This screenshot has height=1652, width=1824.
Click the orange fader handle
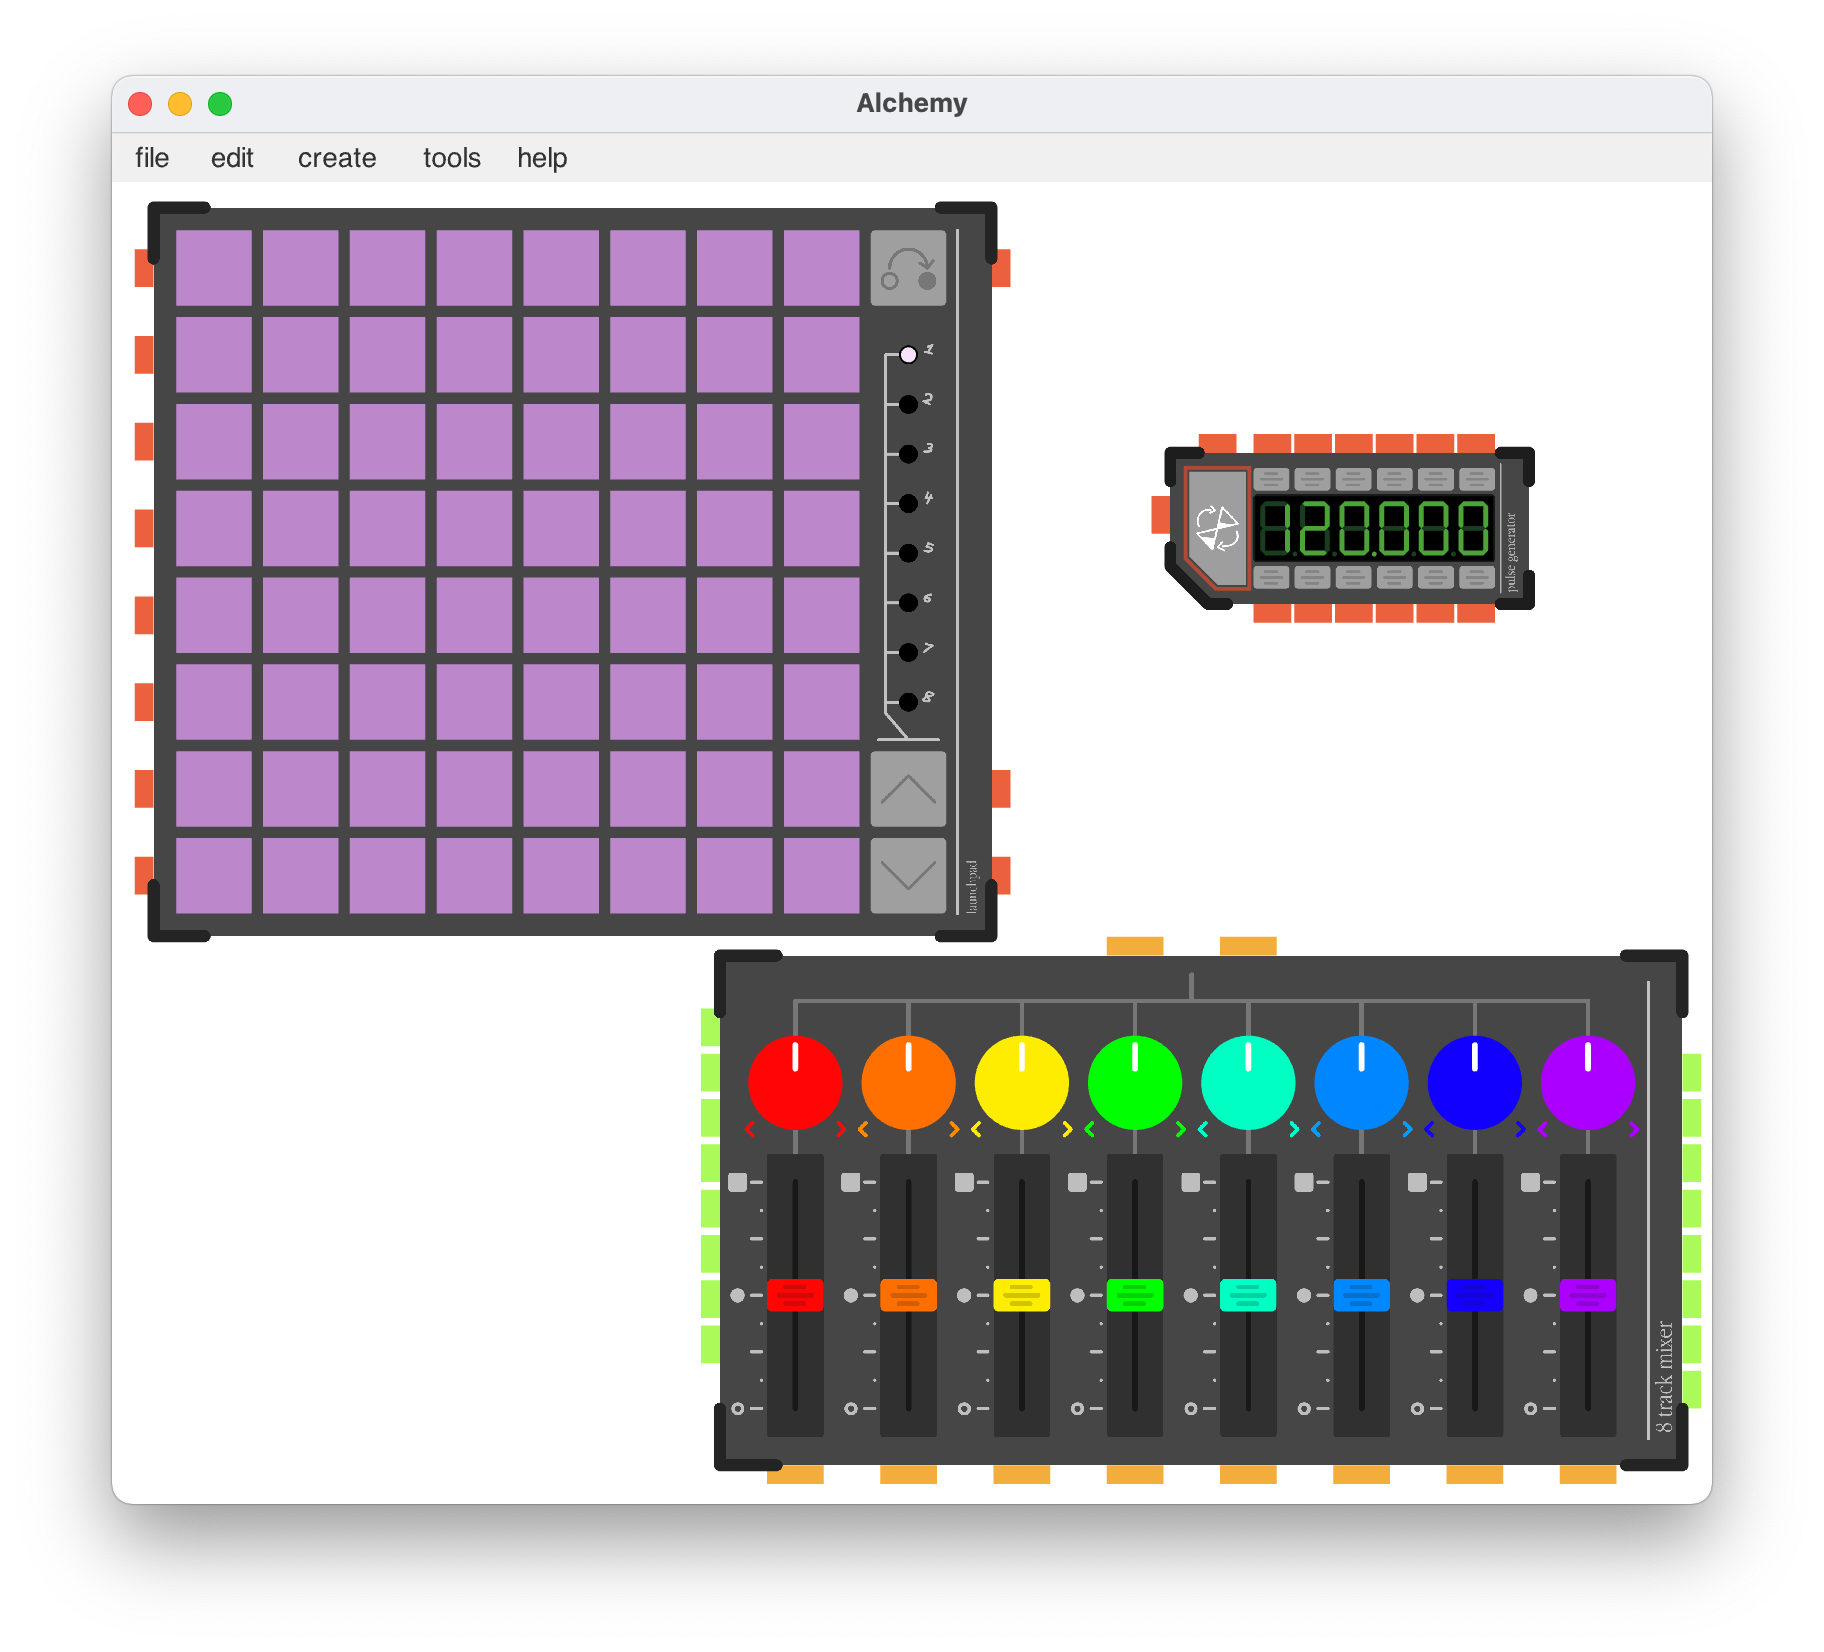(908, 1295)
